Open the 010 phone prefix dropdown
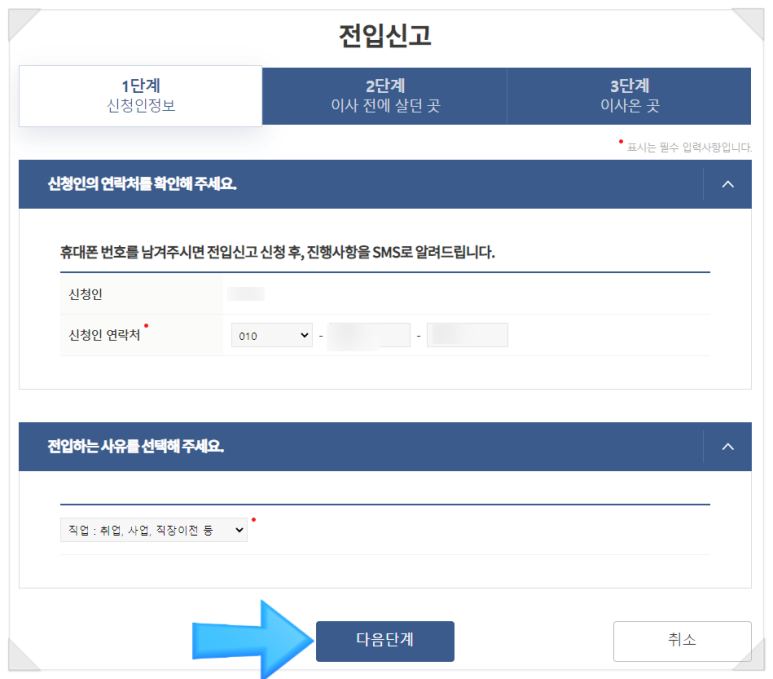The height and width of the screenshot is (679, 773). pos(272,335)
